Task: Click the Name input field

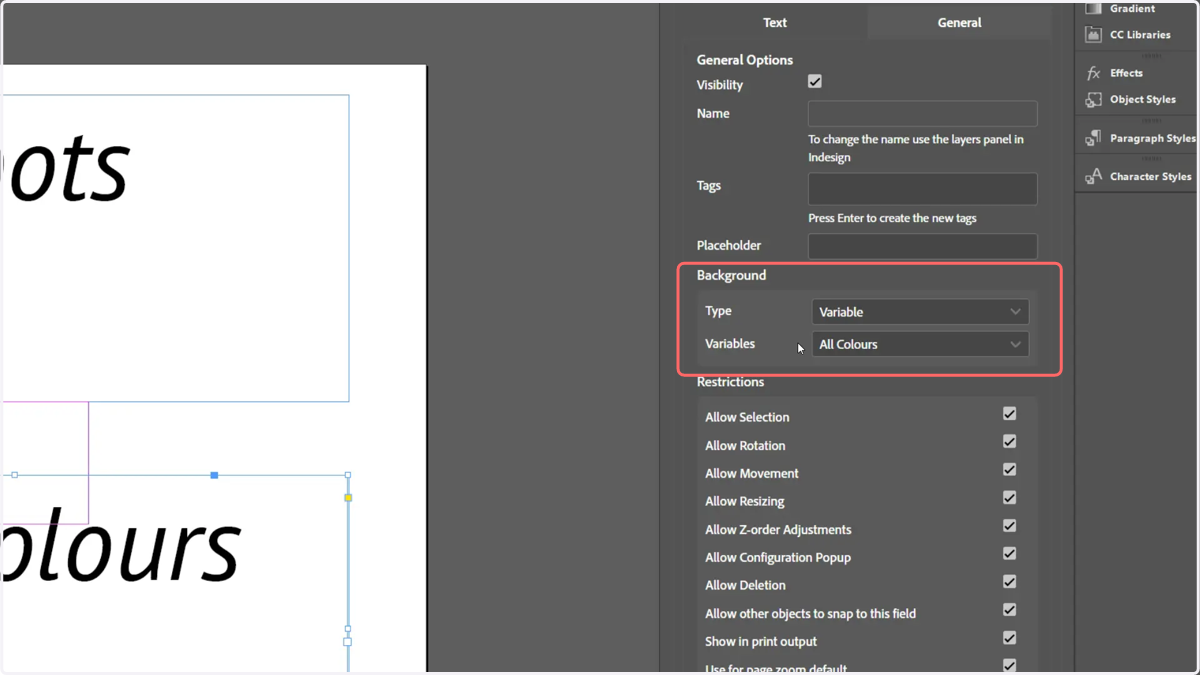Action: click(922, 114)
